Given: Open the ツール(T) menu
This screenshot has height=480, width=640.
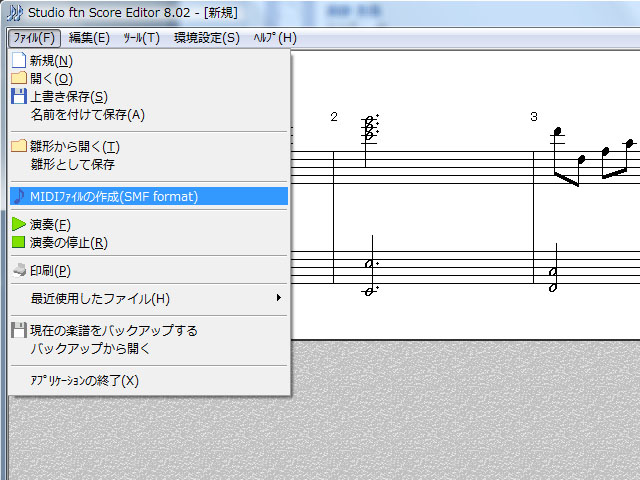Looking at the screenshot, I should coord(141,38).
